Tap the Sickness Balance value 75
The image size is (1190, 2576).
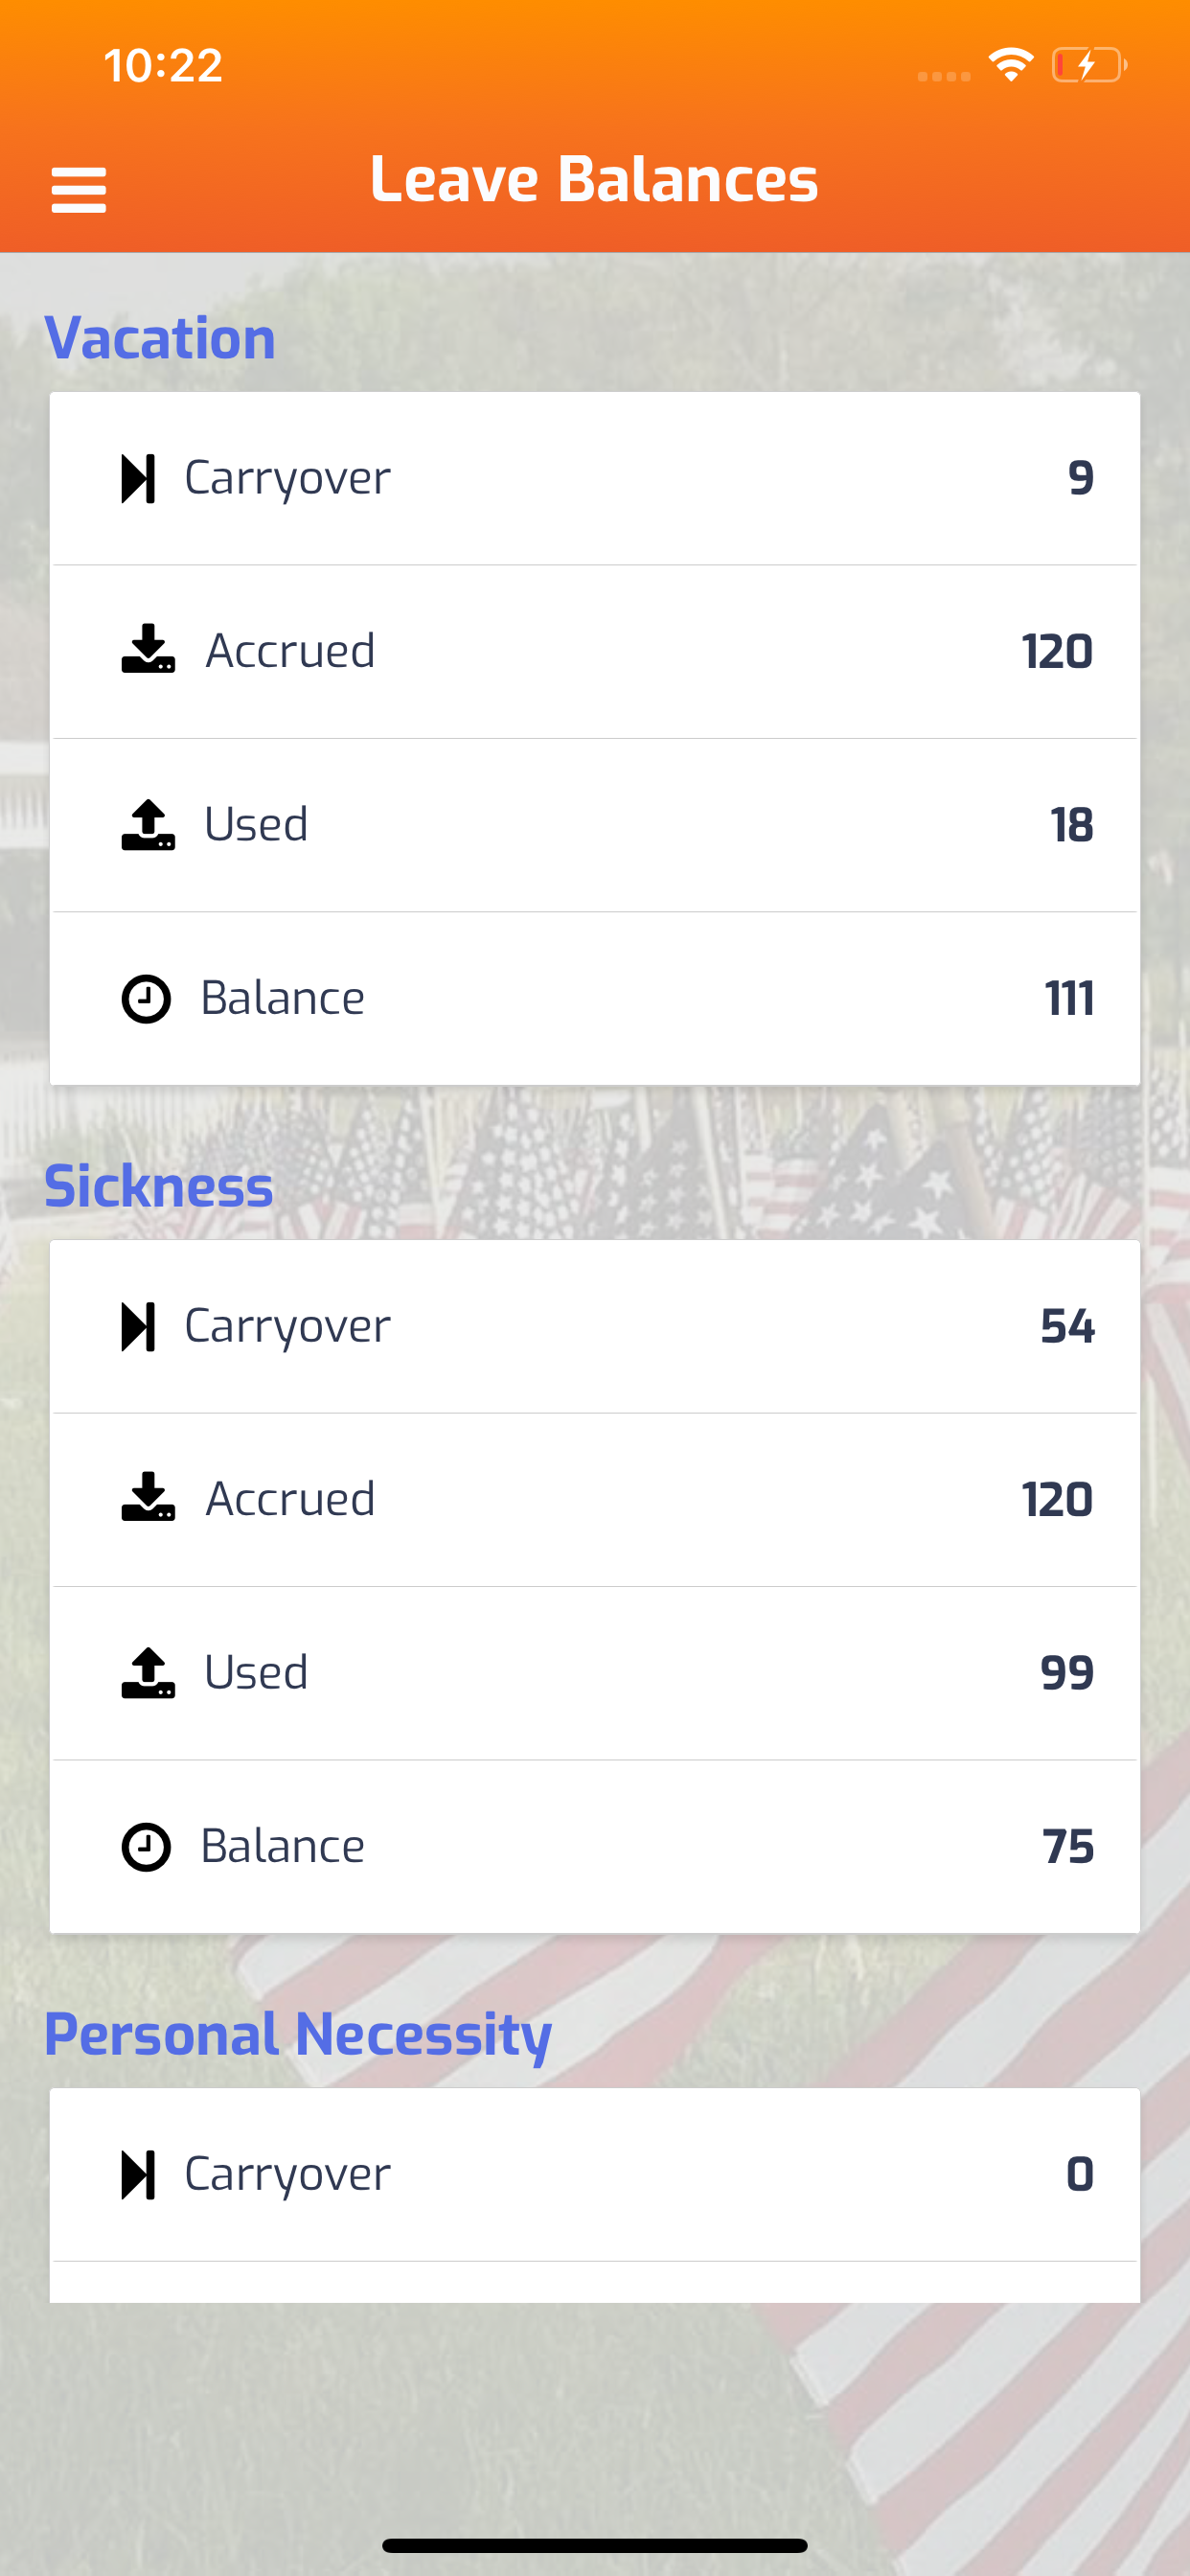(x=1068, y=1846)
